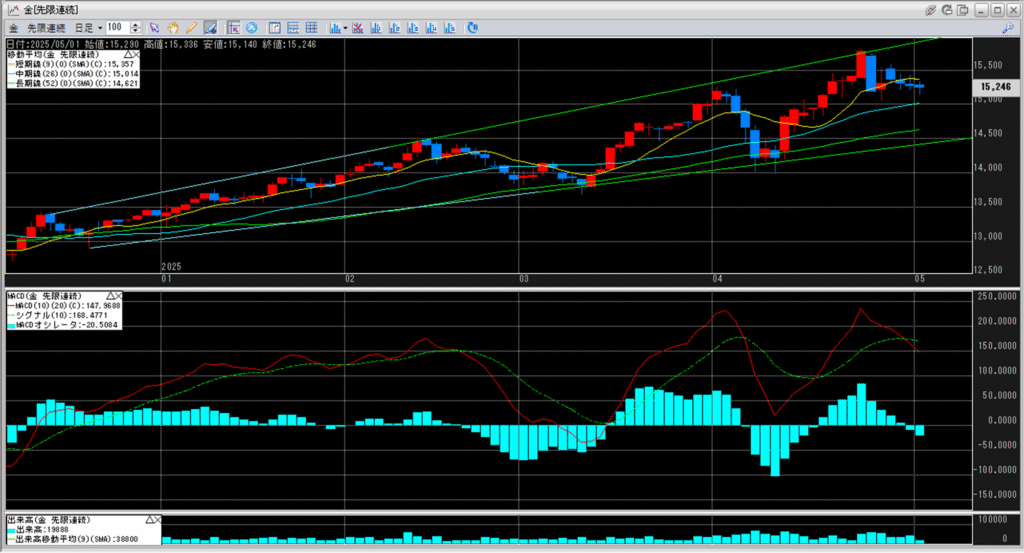Viewport: 1024px width, 553px height.
Task: Select the pencil drawing tool
Action: pyautogui.click(x=190, y=27)
